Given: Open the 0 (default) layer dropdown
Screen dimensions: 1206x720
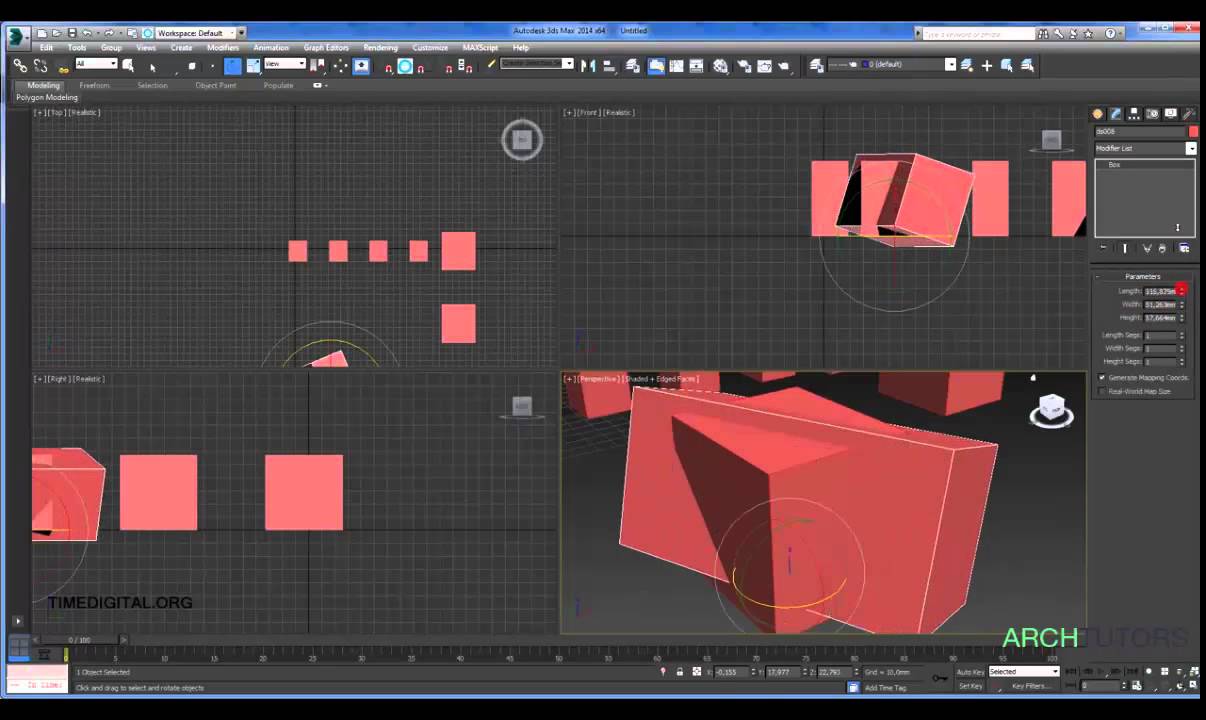Looking at the screenshot, I should click(x=893, y=64).
